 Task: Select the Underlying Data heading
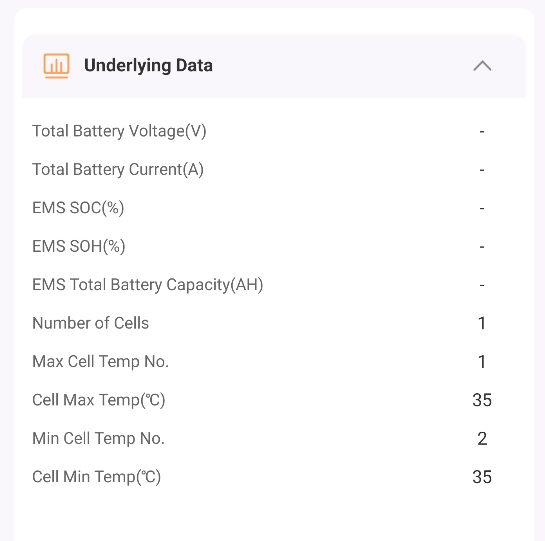click(x=148, y=66)
